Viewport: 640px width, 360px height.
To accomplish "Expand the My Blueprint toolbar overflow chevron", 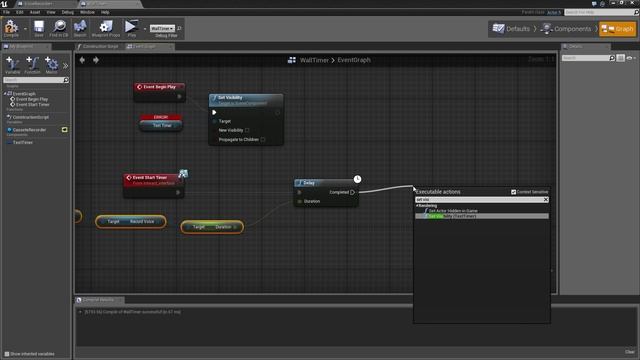I will (x=65, y=65).
